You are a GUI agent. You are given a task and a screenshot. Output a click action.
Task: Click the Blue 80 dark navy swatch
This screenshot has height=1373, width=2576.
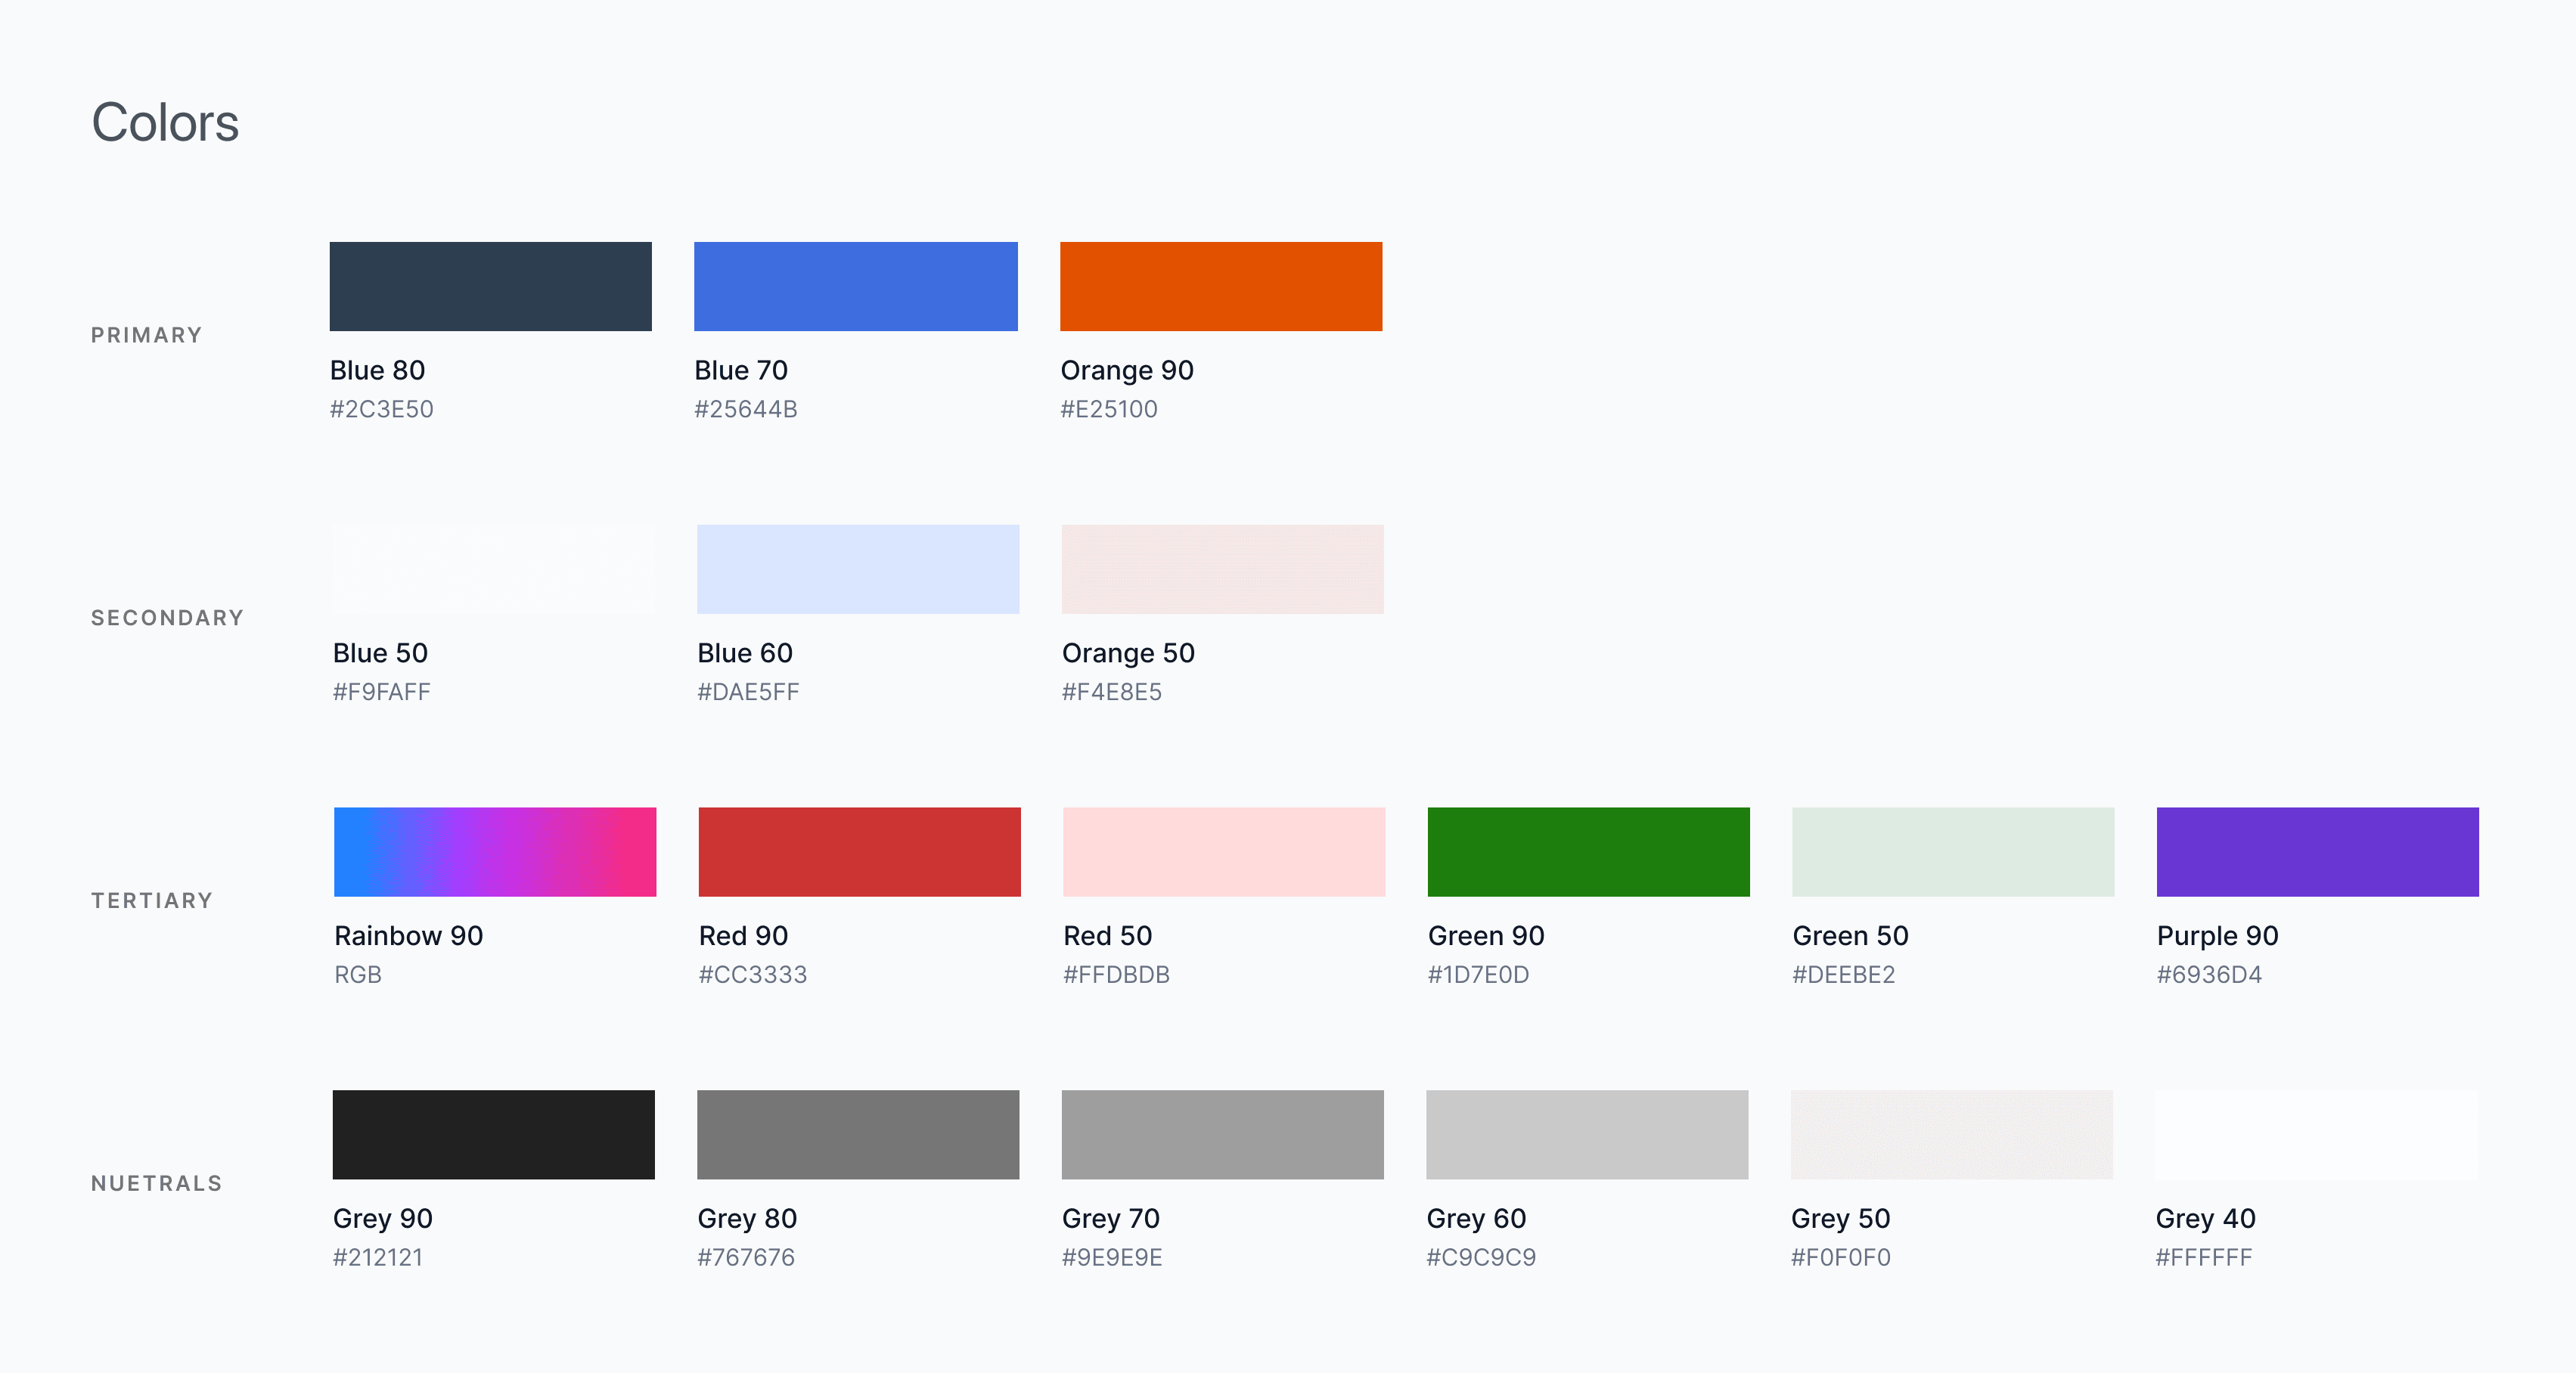490,286
